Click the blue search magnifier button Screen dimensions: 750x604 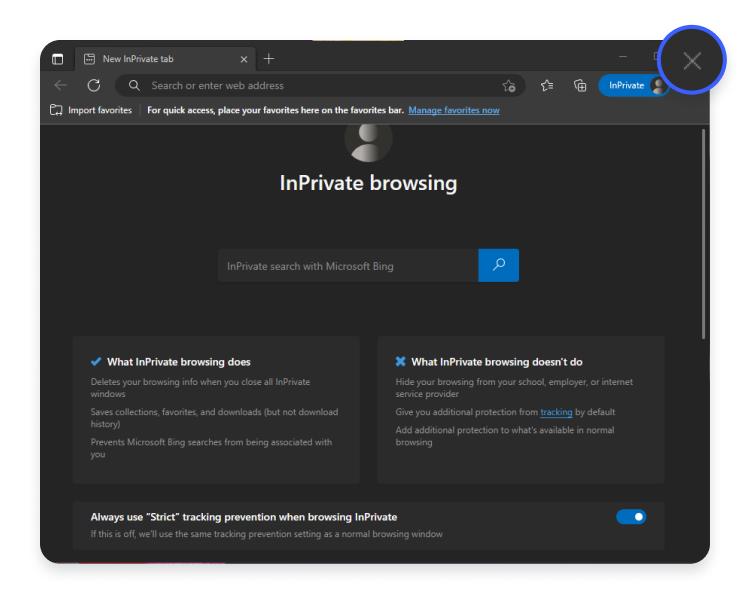pyautogui.click(x=498, y=265)
